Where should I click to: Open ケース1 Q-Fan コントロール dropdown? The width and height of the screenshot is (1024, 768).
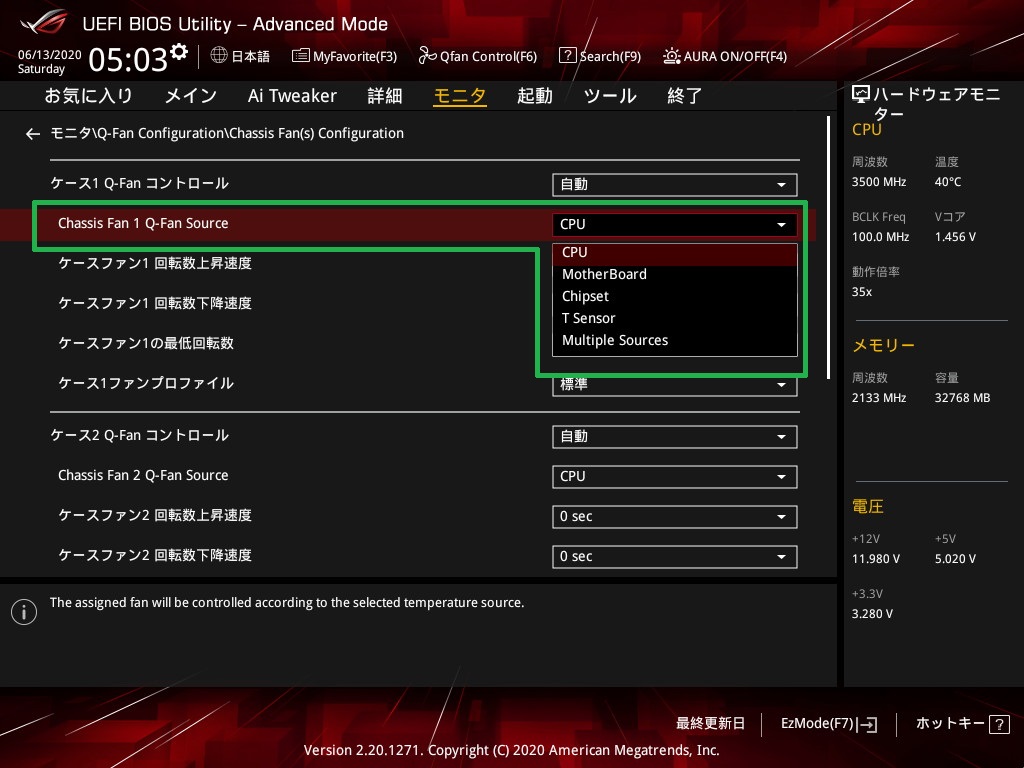tap(675, 185)
